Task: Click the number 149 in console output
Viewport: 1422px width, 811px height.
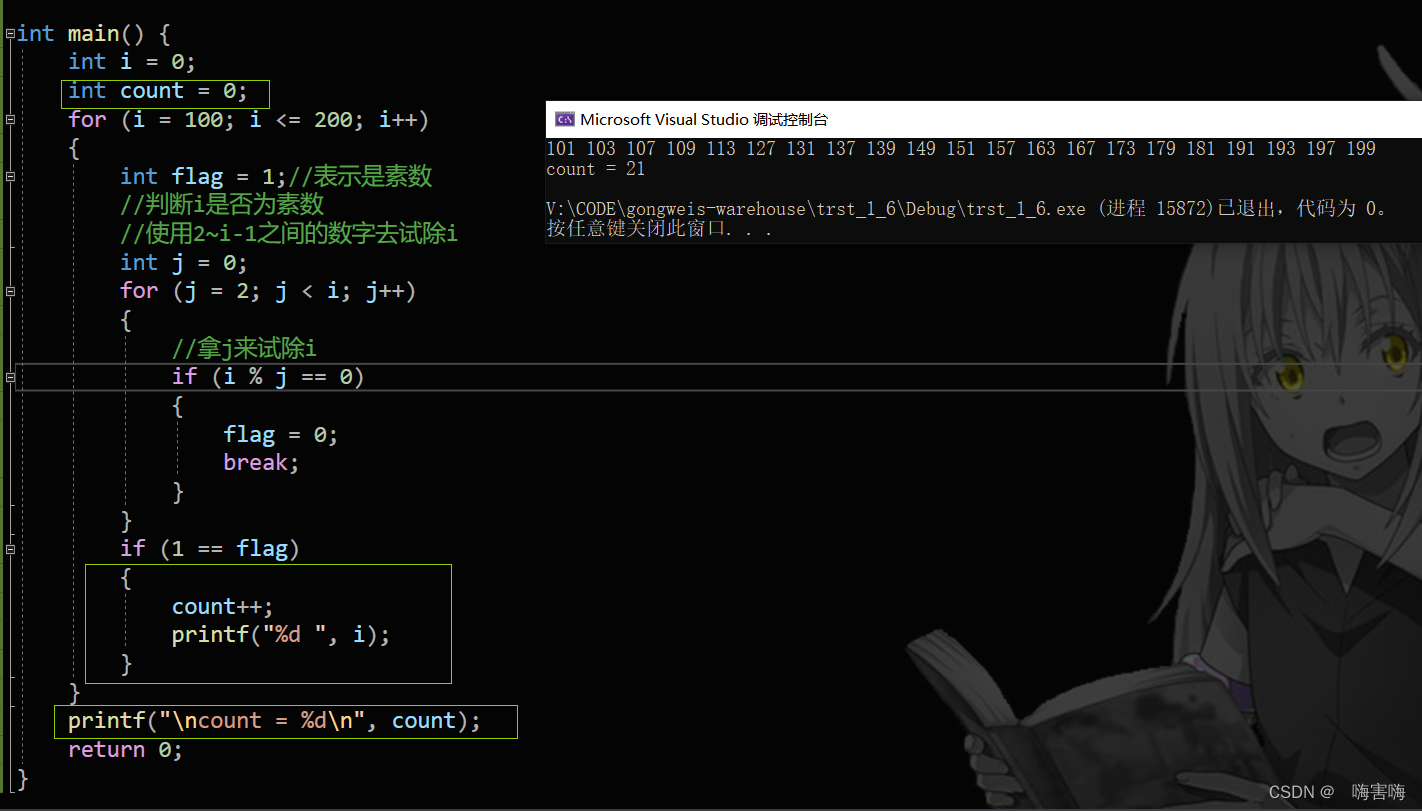Action: (x=921, y=148)
